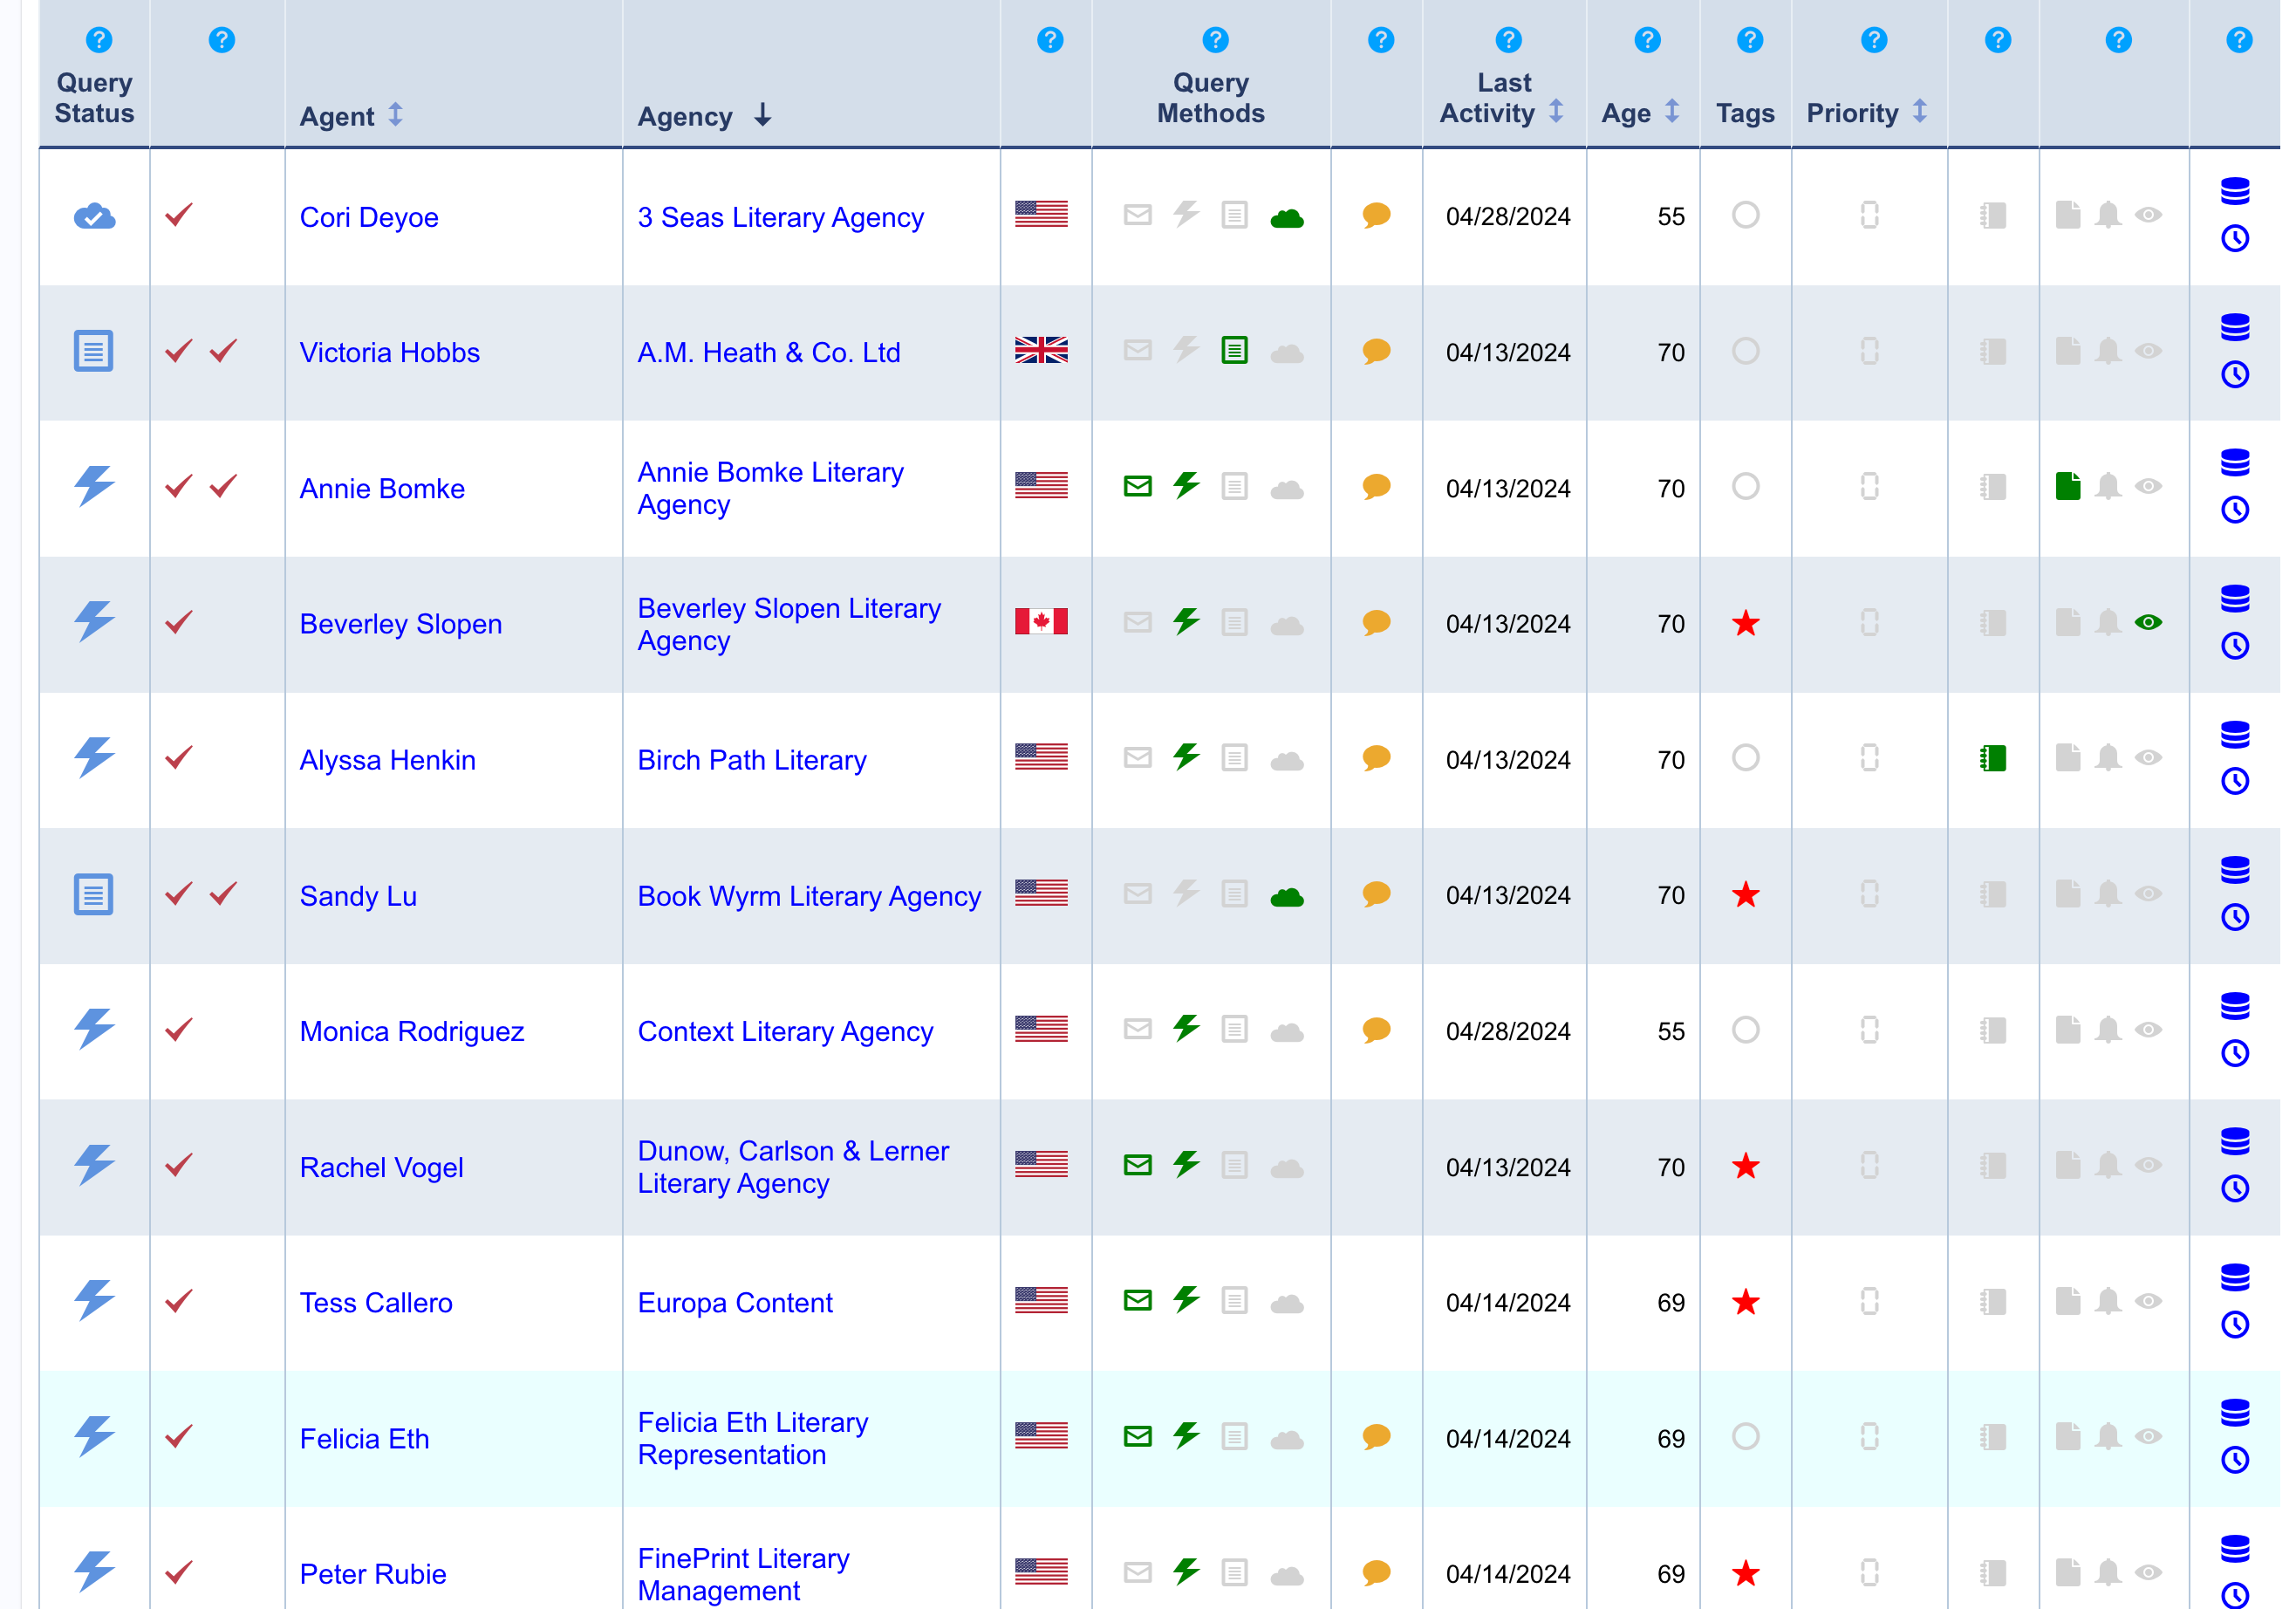
Task: Open help icon above Priority column
Action: click(x=1874, y=40)
